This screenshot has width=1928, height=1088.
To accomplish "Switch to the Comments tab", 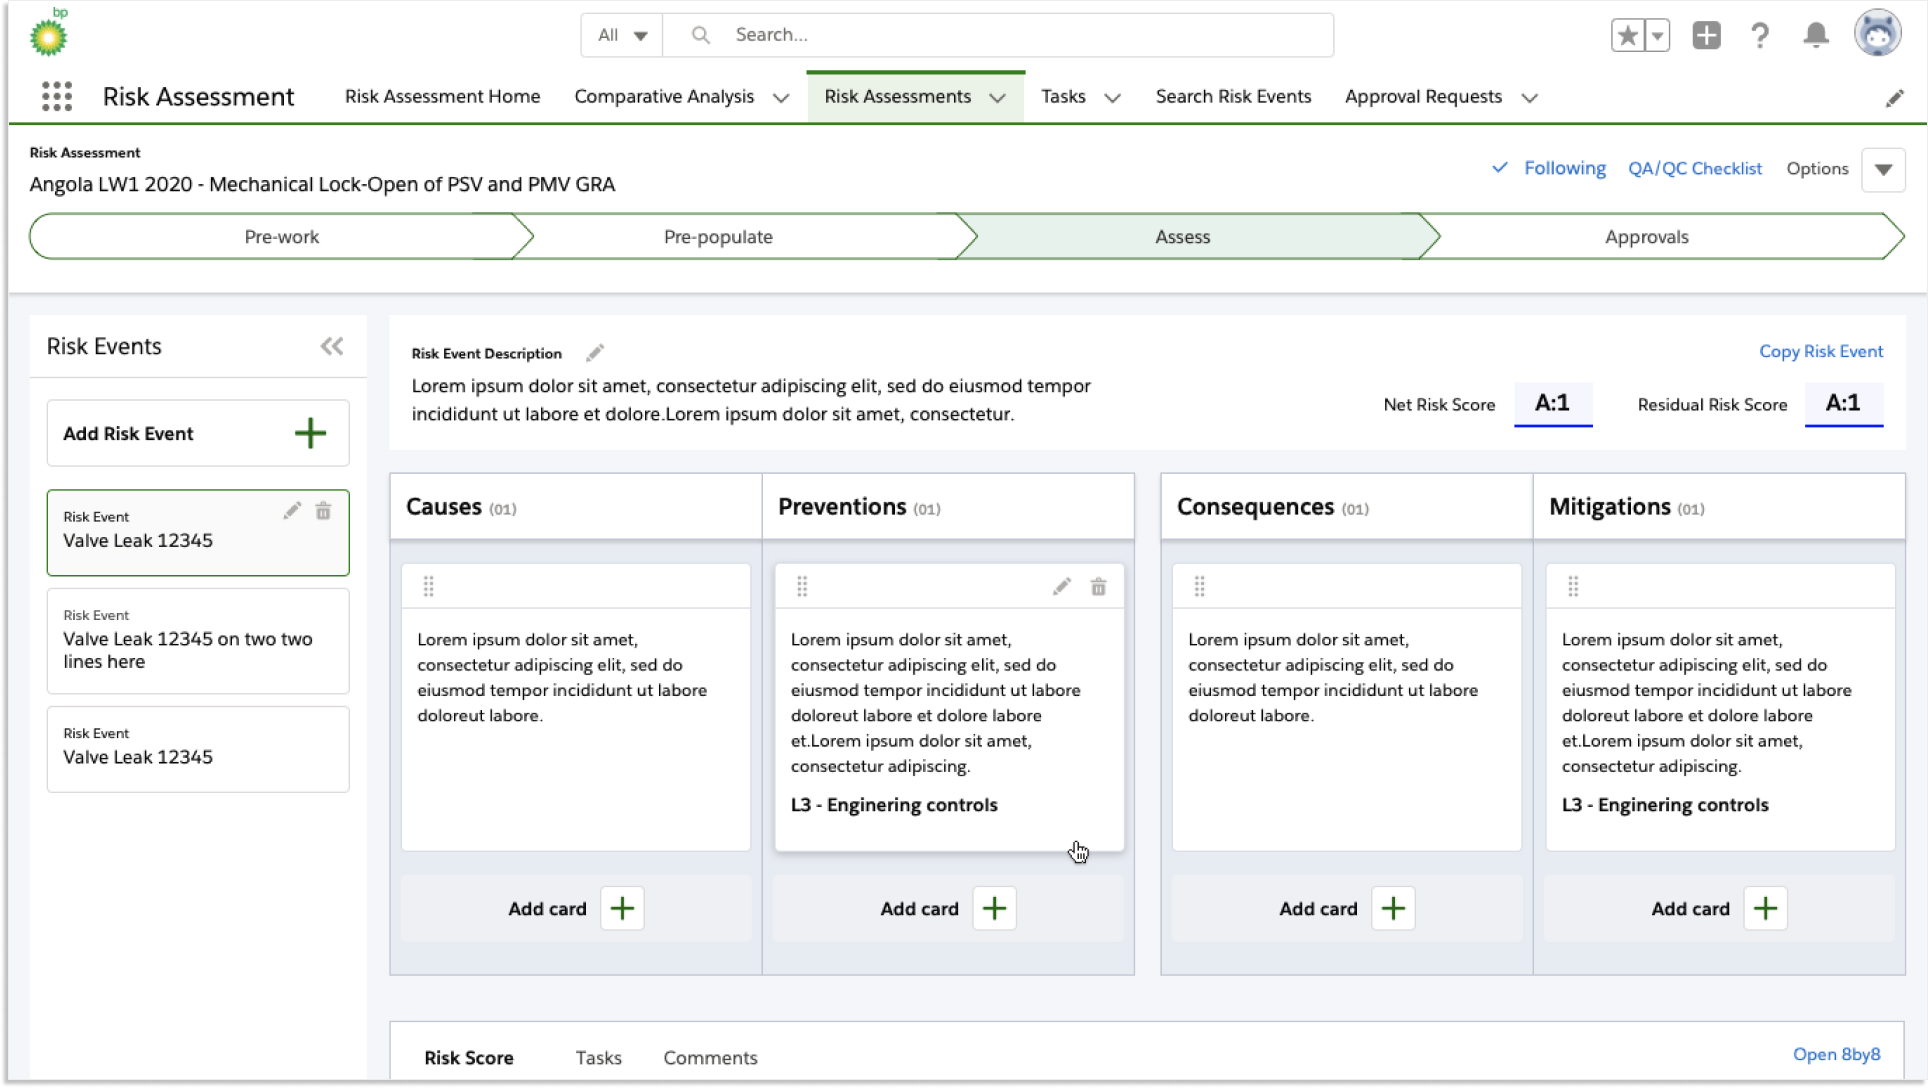I will tap(710, 1058).
